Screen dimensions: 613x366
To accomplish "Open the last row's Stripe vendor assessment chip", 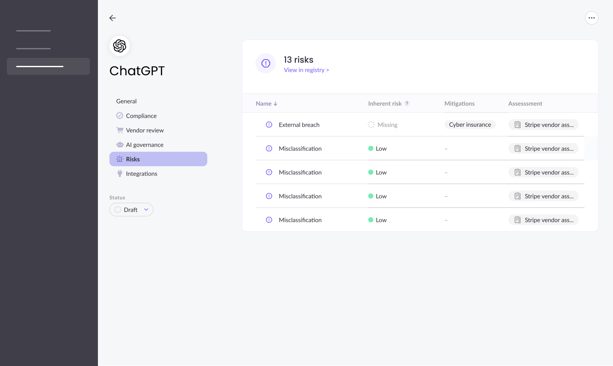I will point(543,220).
